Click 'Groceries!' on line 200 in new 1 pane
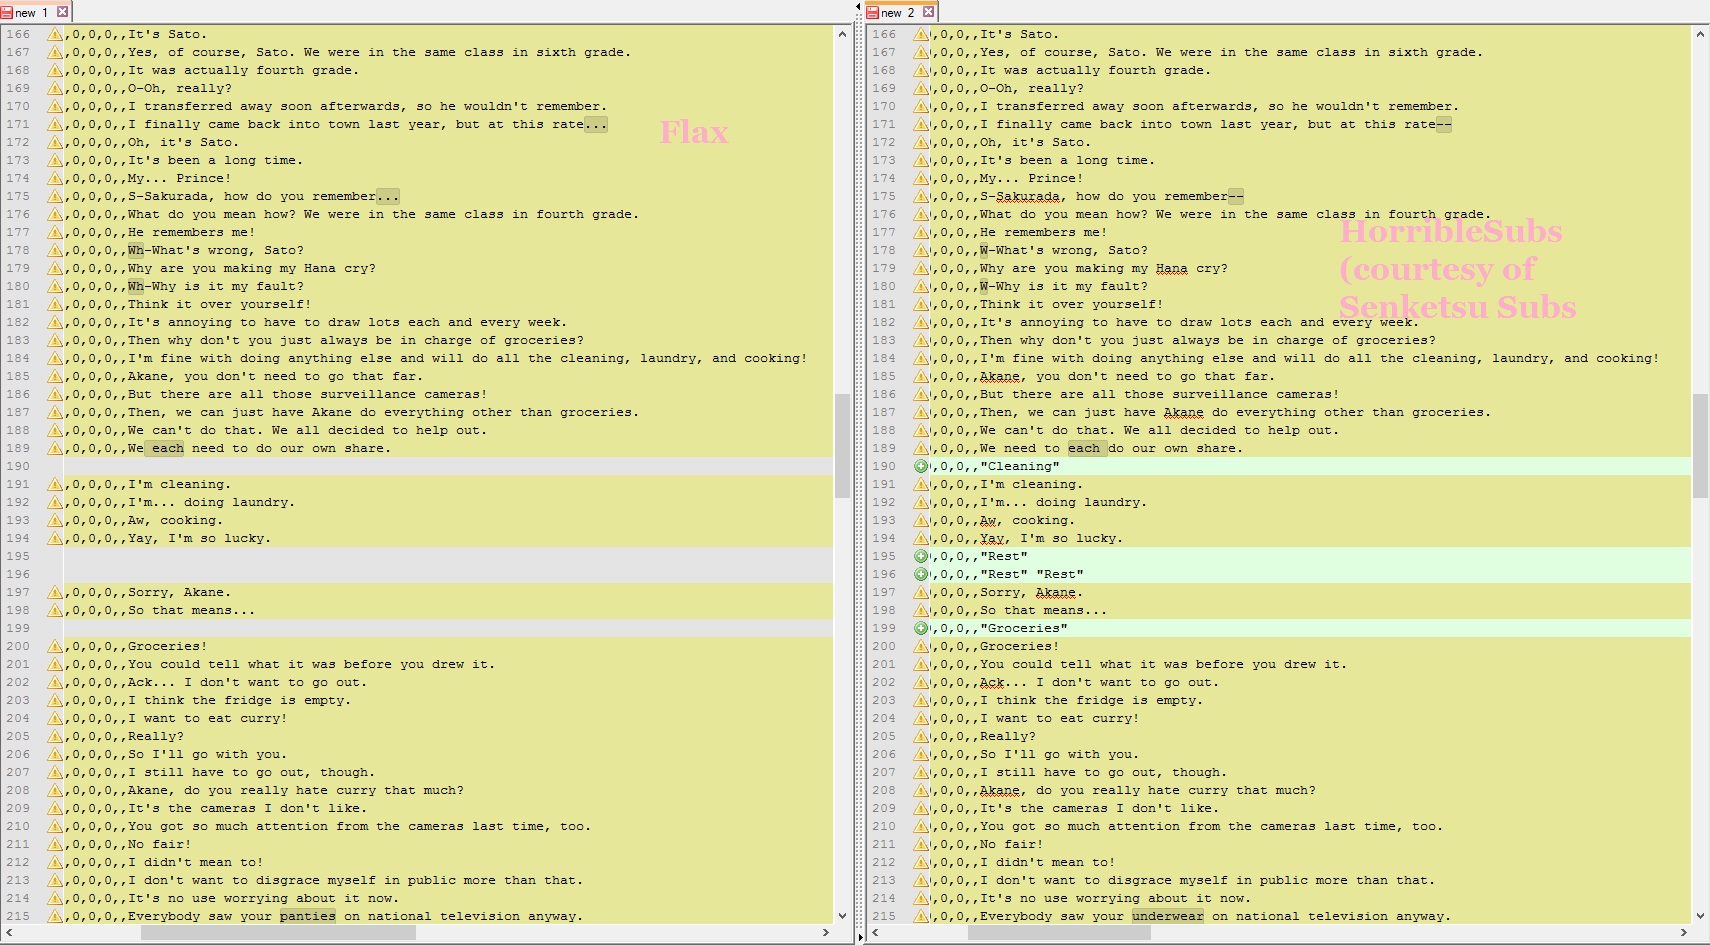 pos(168,646)
